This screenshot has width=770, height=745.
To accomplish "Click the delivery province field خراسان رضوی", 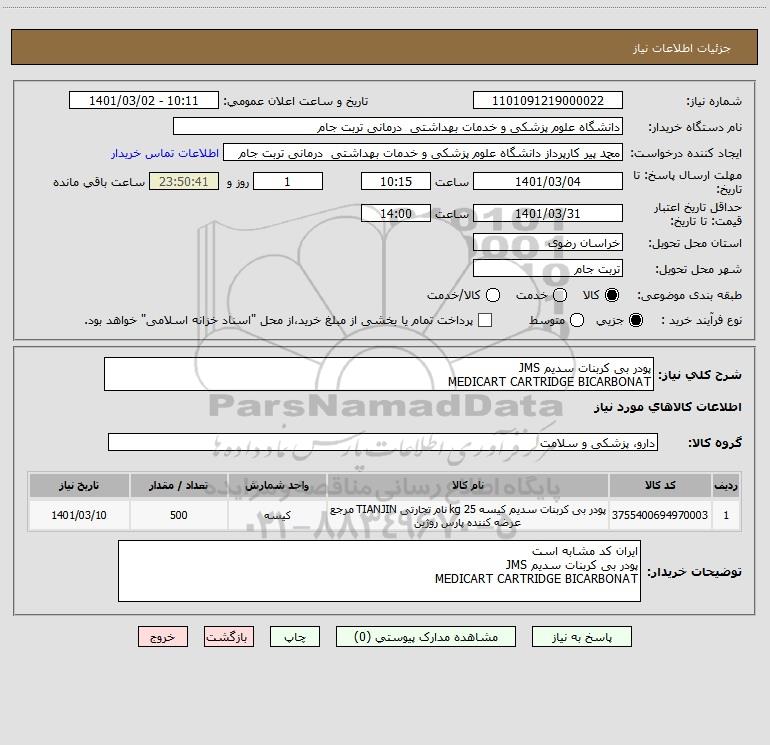I will click(548, 243).
